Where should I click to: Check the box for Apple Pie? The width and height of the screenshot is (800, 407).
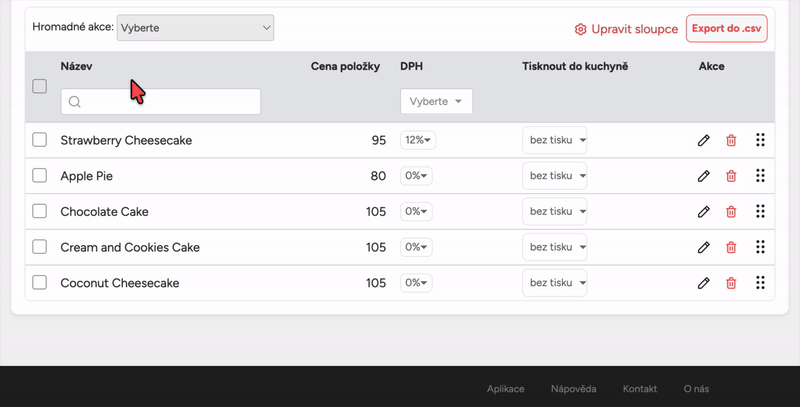click(x=40, y=176)
